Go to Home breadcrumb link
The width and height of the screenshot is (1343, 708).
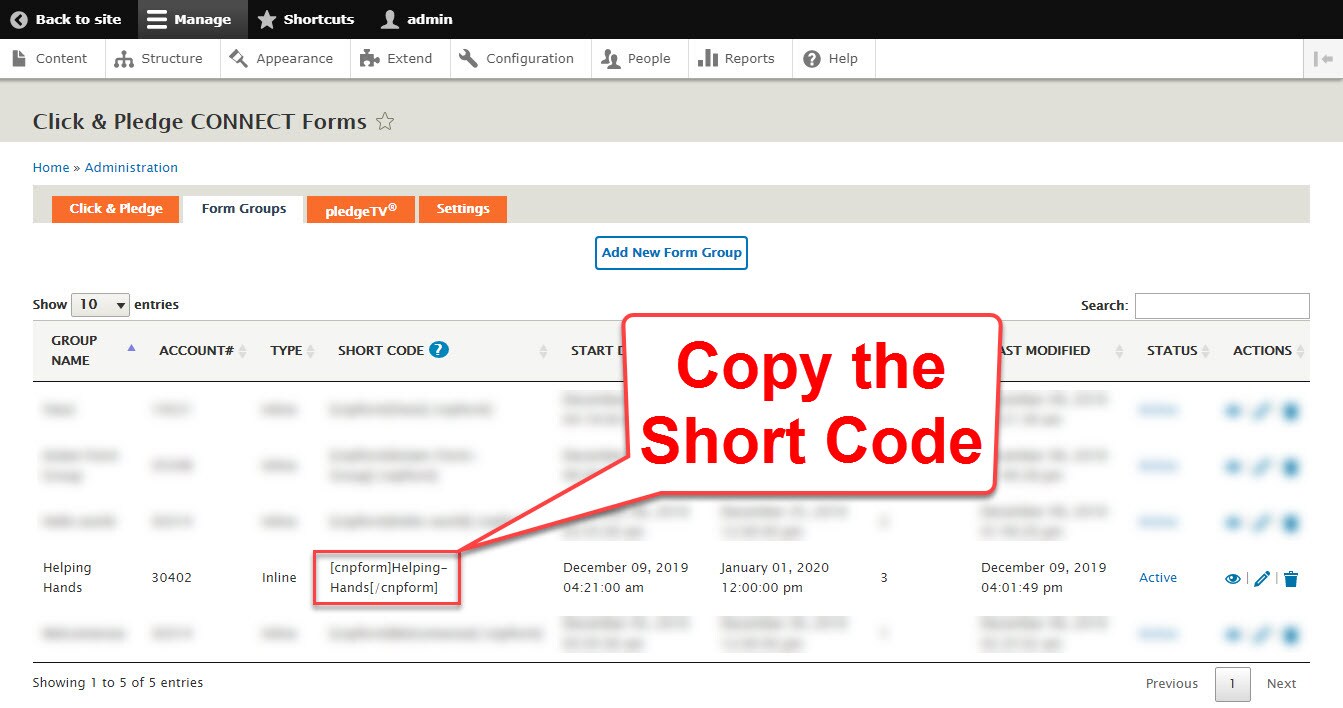[x=51, y=168]
